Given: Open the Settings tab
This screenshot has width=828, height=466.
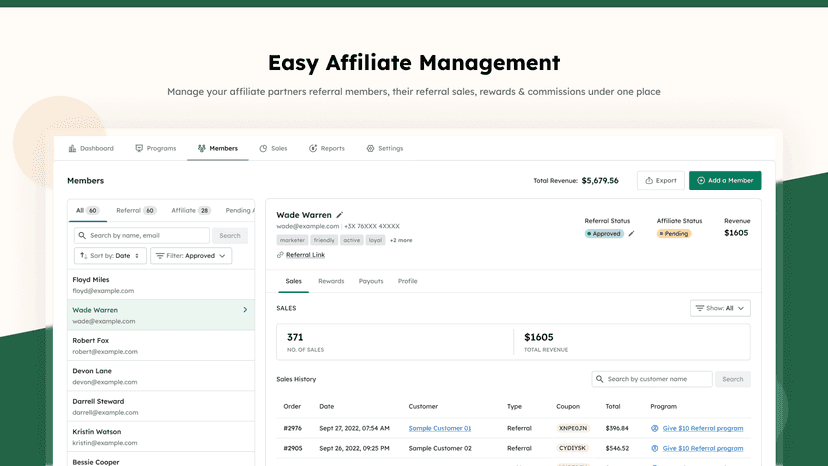Looking at the screenshot, I should tap(385, 148).
